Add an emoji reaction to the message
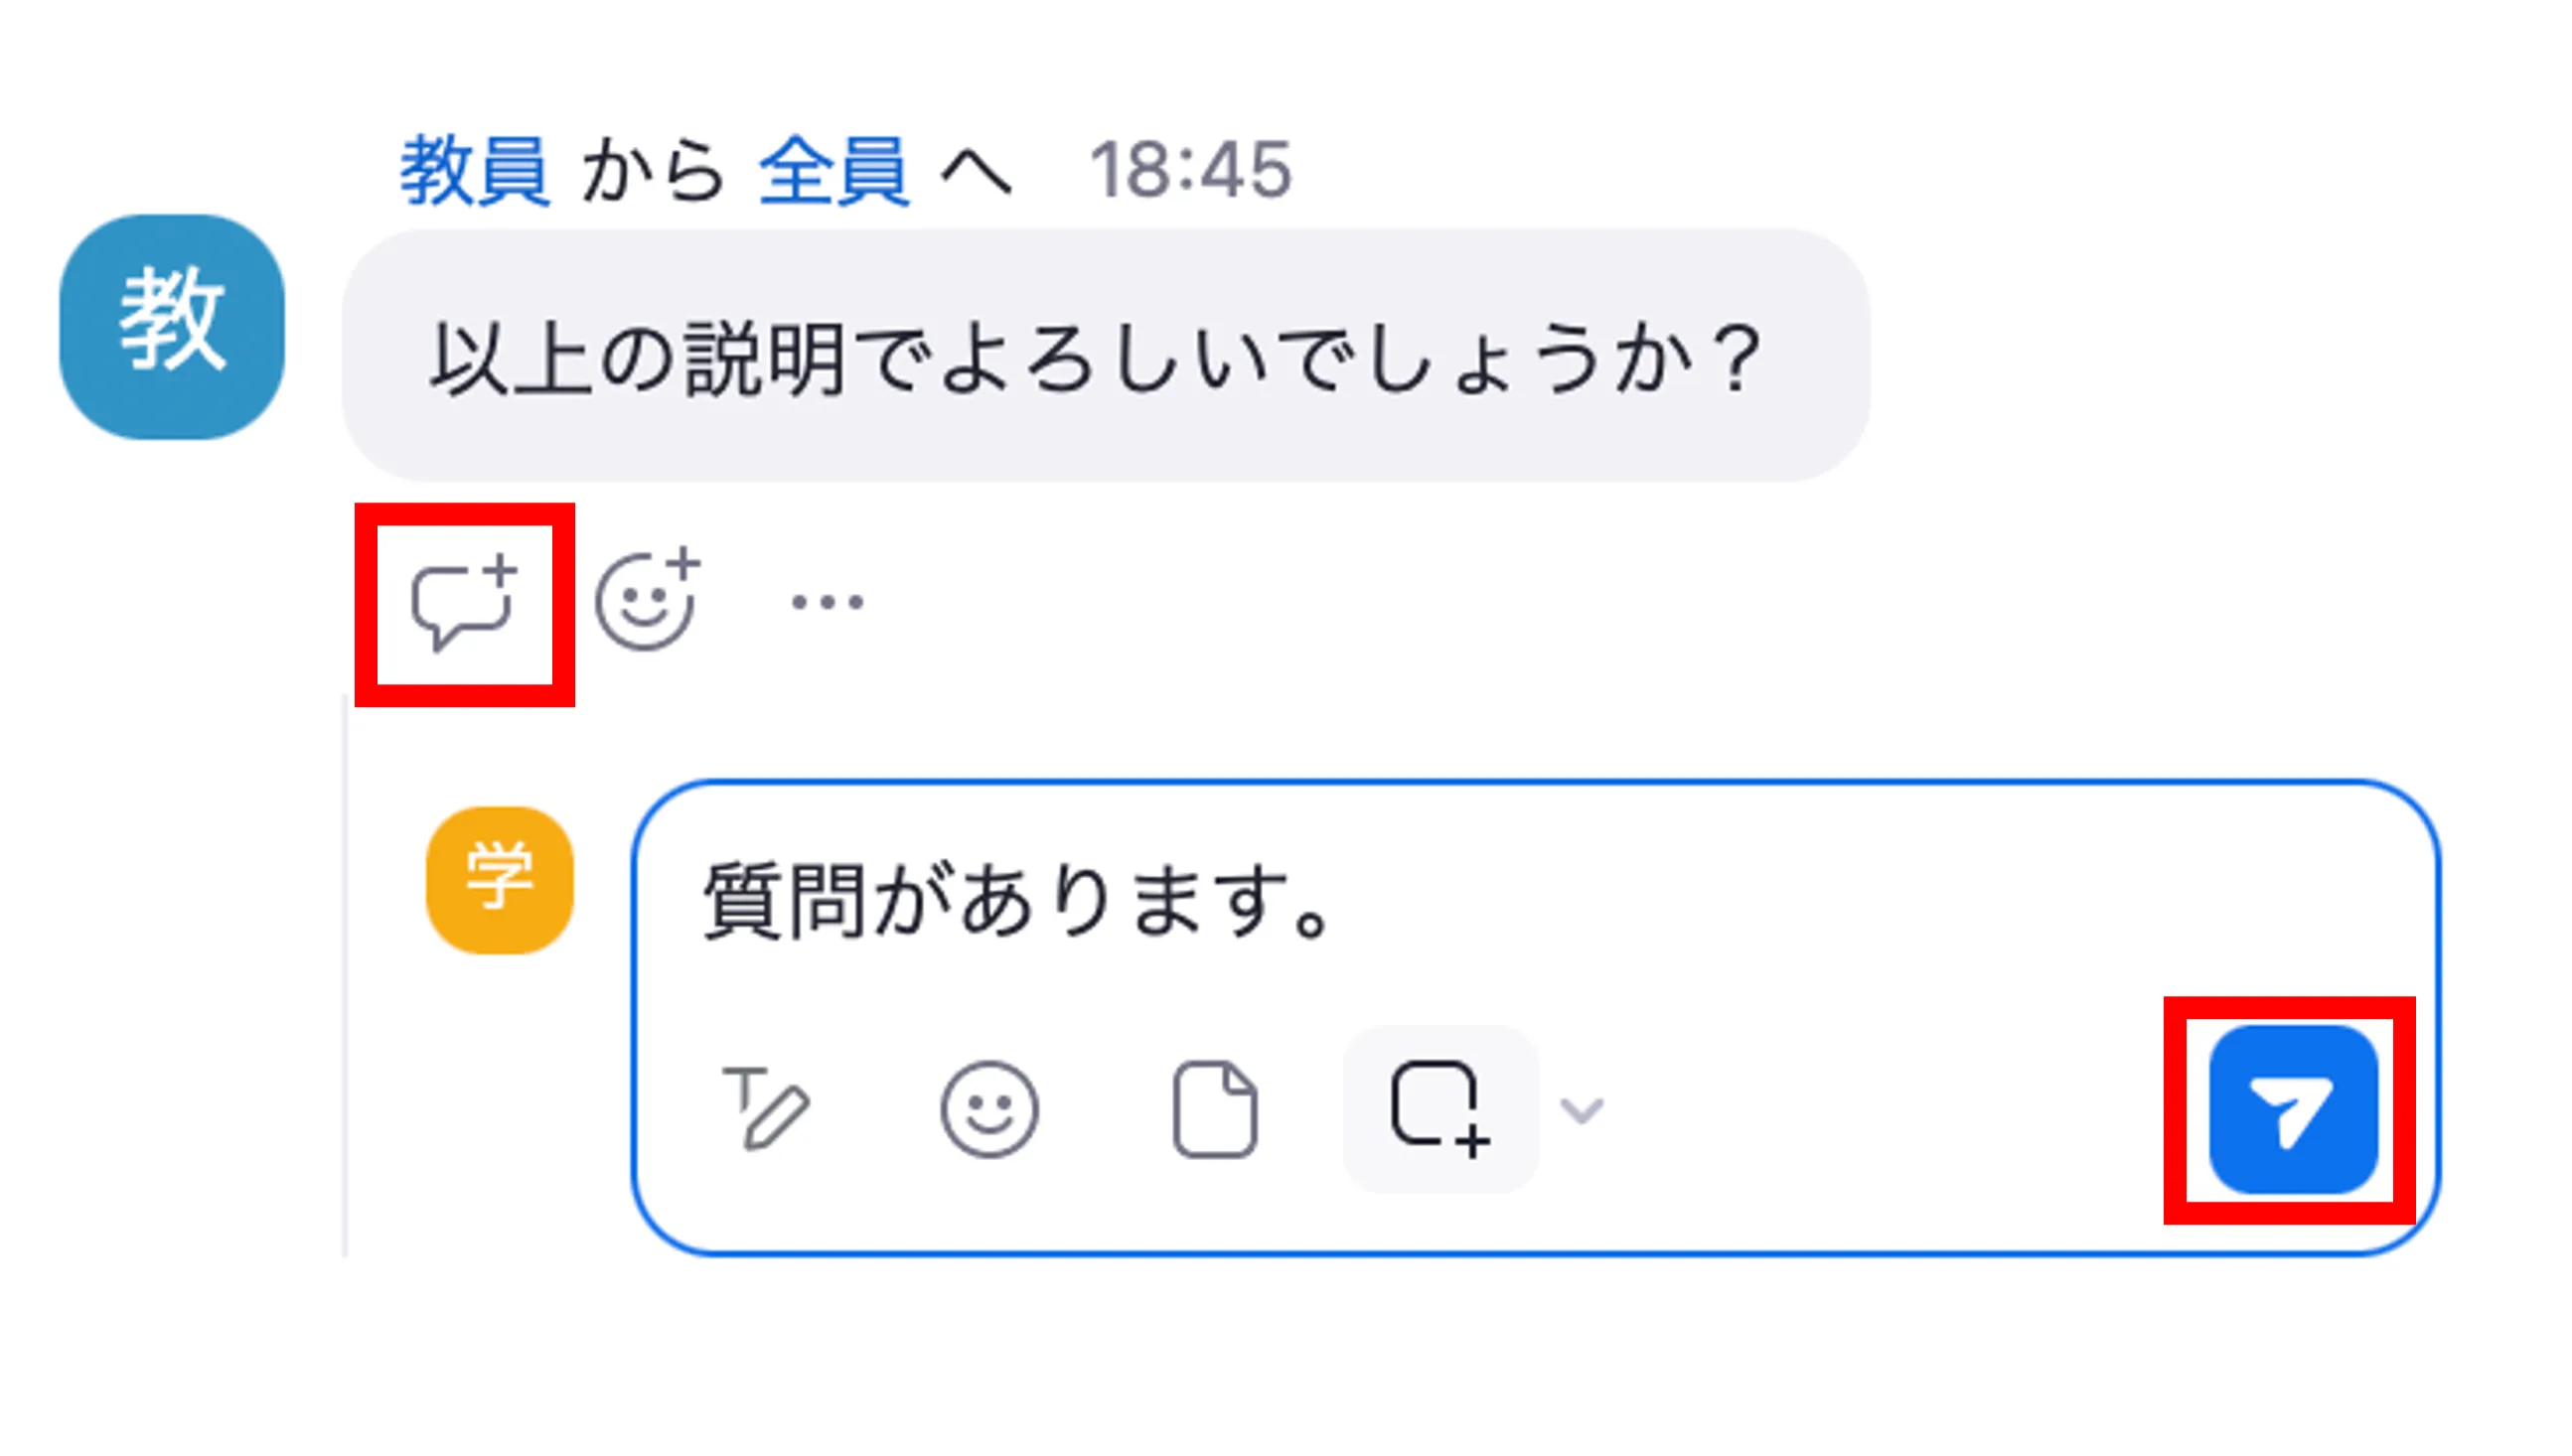2572x1456 pixels. (646, 601)
